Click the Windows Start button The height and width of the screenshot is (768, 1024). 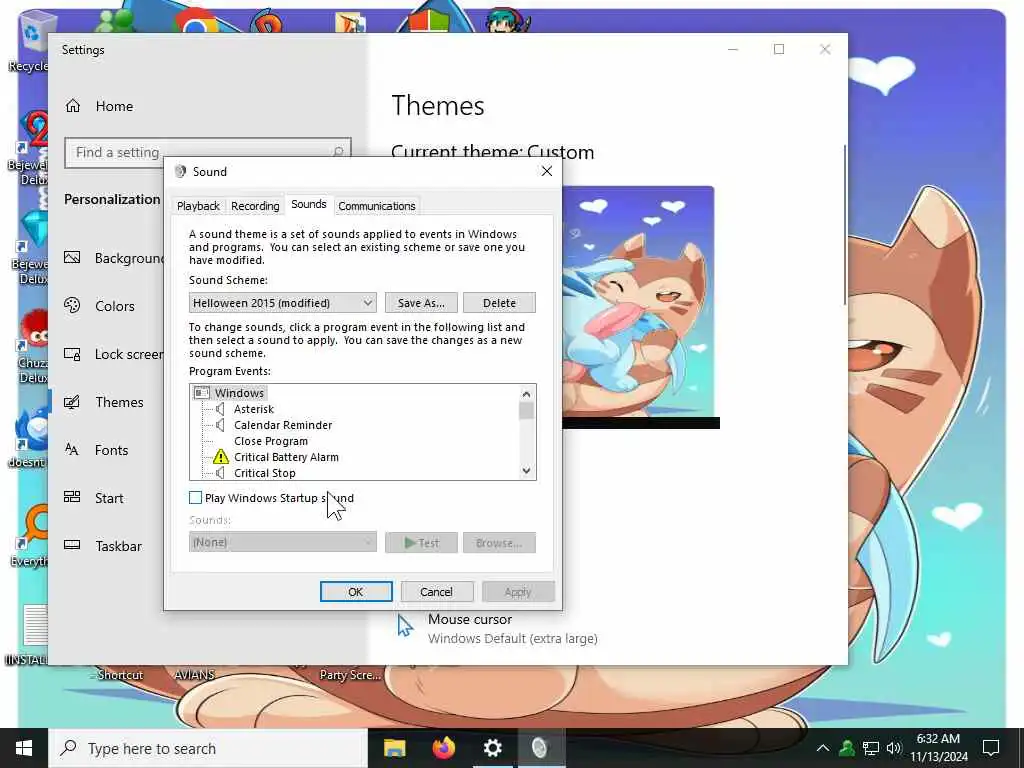point(24,748)
